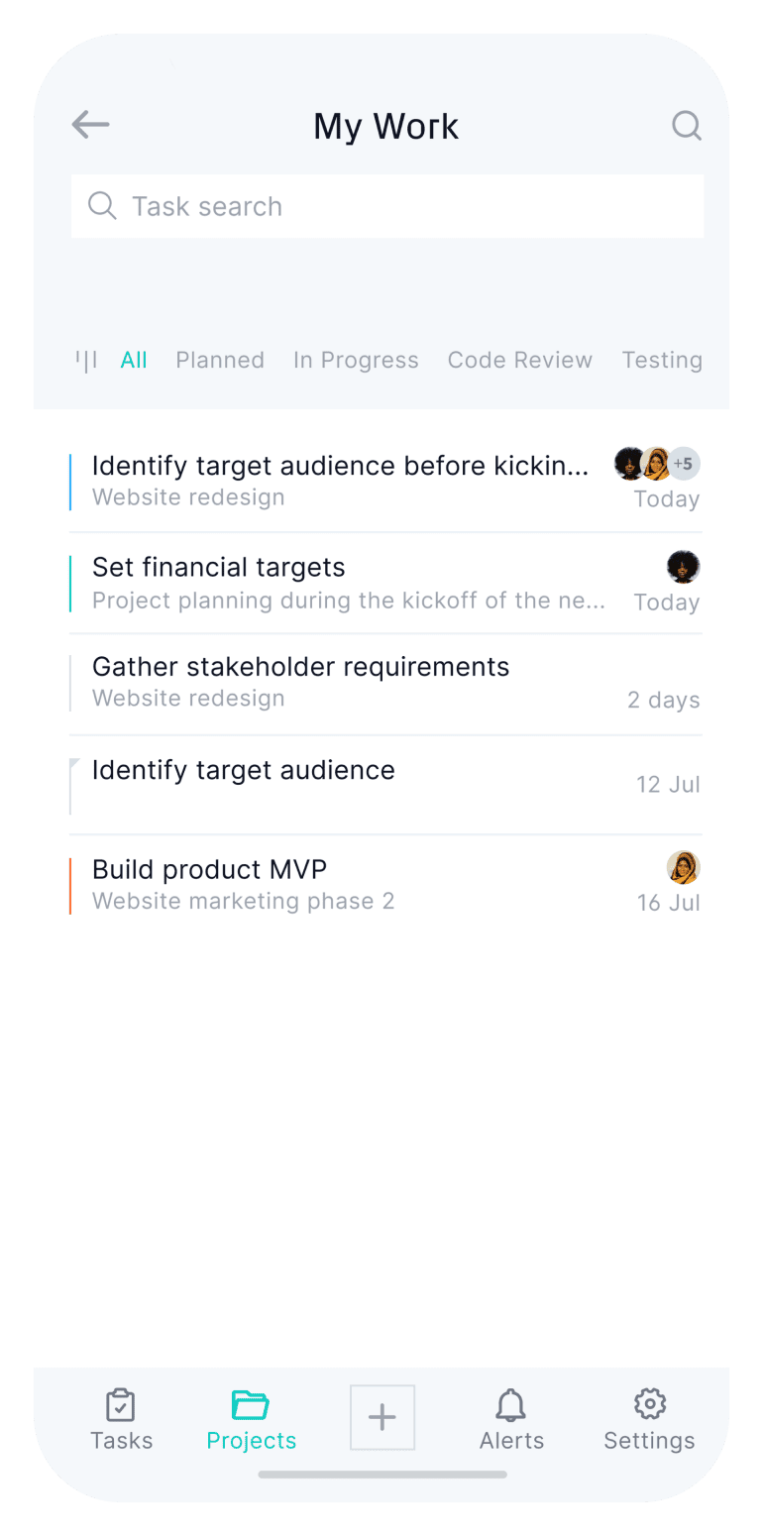Tap the assignee avatar on Build product MVP

(683, 866)
